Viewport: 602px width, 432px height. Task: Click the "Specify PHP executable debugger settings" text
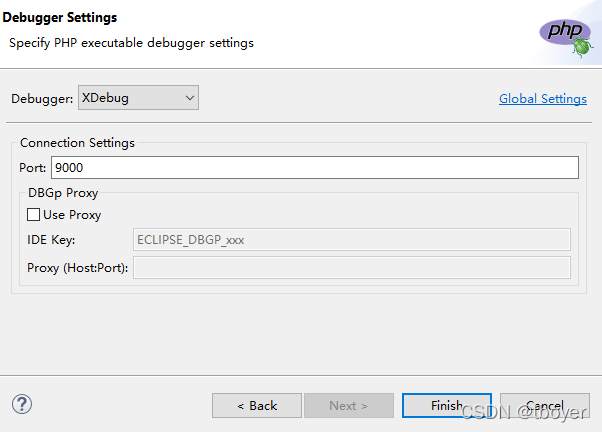pyautogui.click(x=131, y=43)
